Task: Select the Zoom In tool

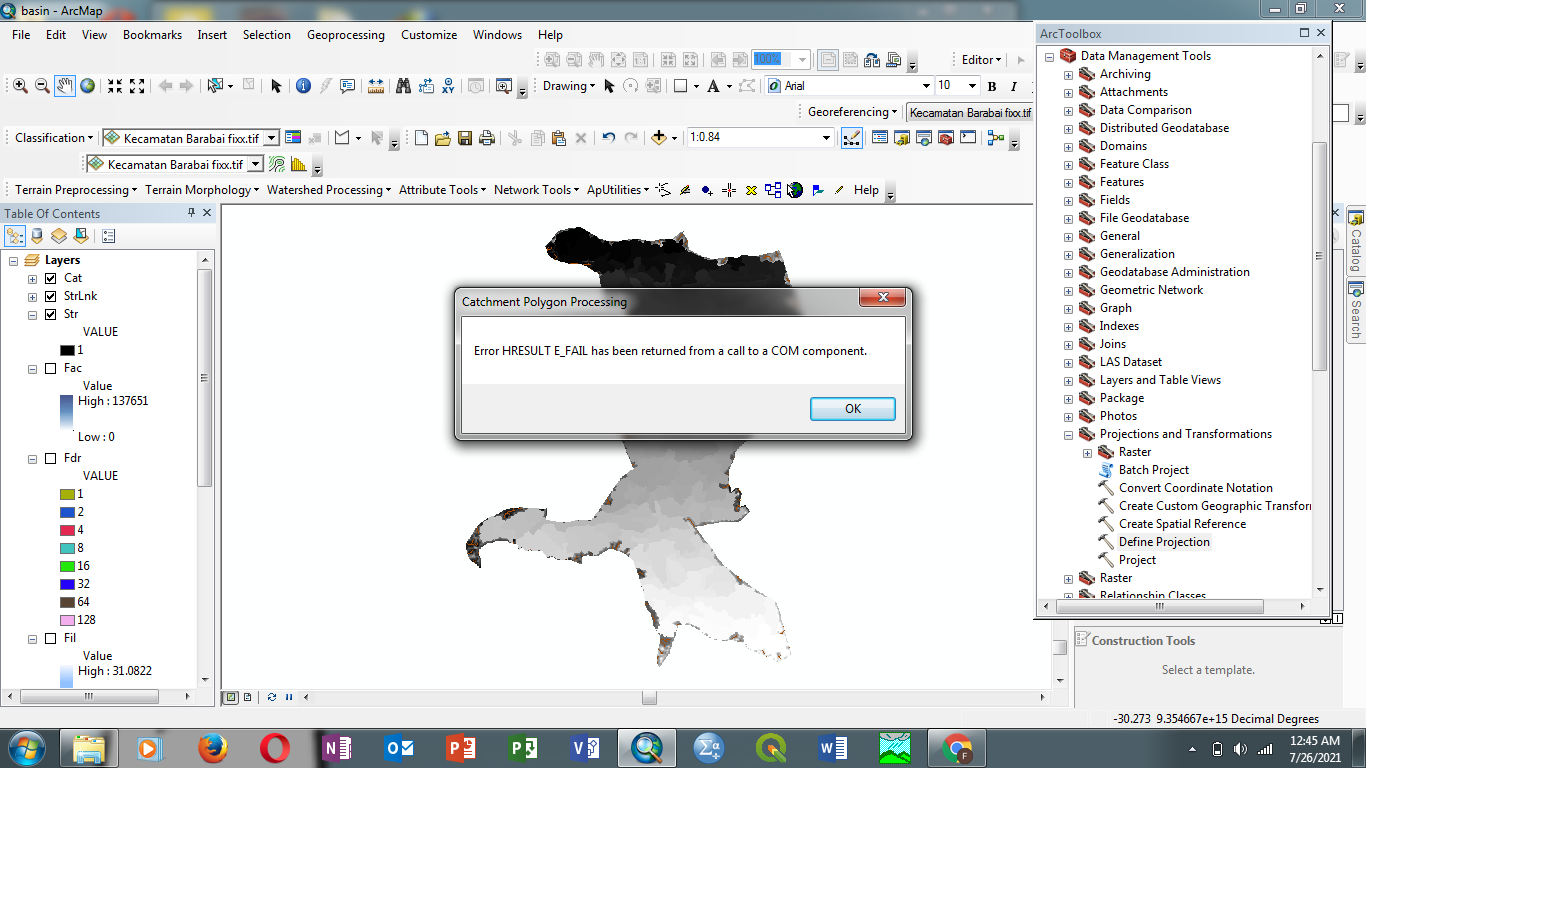Action: (x=18, y=86)
